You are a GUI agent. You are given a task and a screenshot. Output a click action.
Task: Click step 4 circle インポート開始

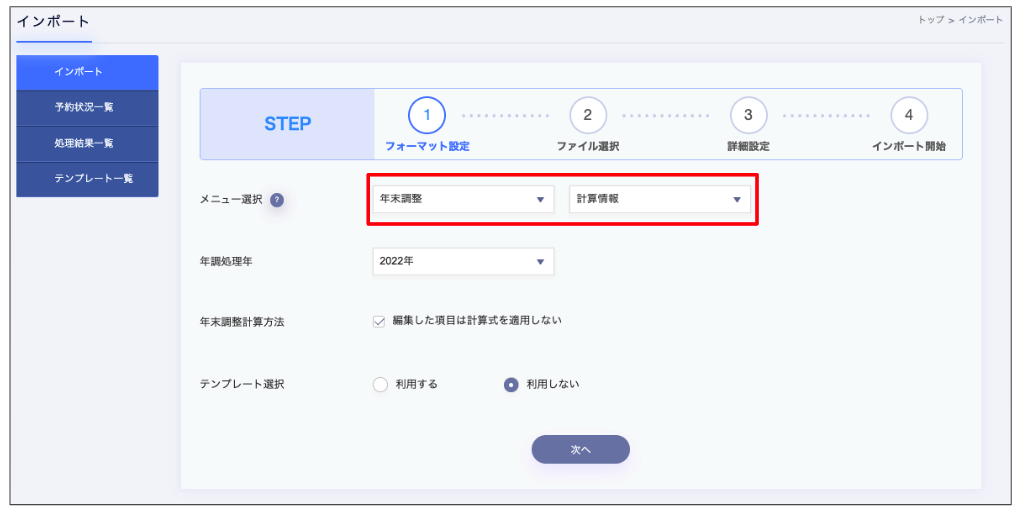(x=908, y=115)
